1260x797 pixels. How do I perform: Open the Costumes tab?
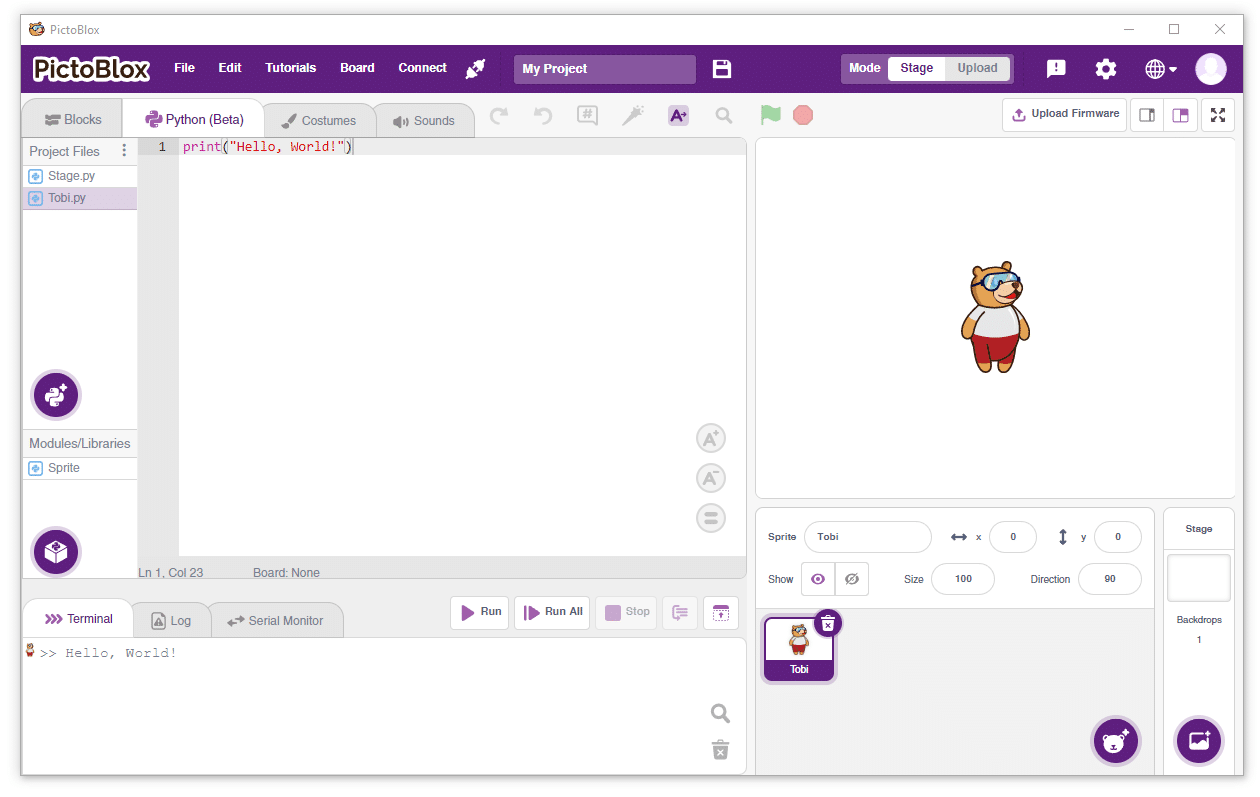[x=319, y=120]
